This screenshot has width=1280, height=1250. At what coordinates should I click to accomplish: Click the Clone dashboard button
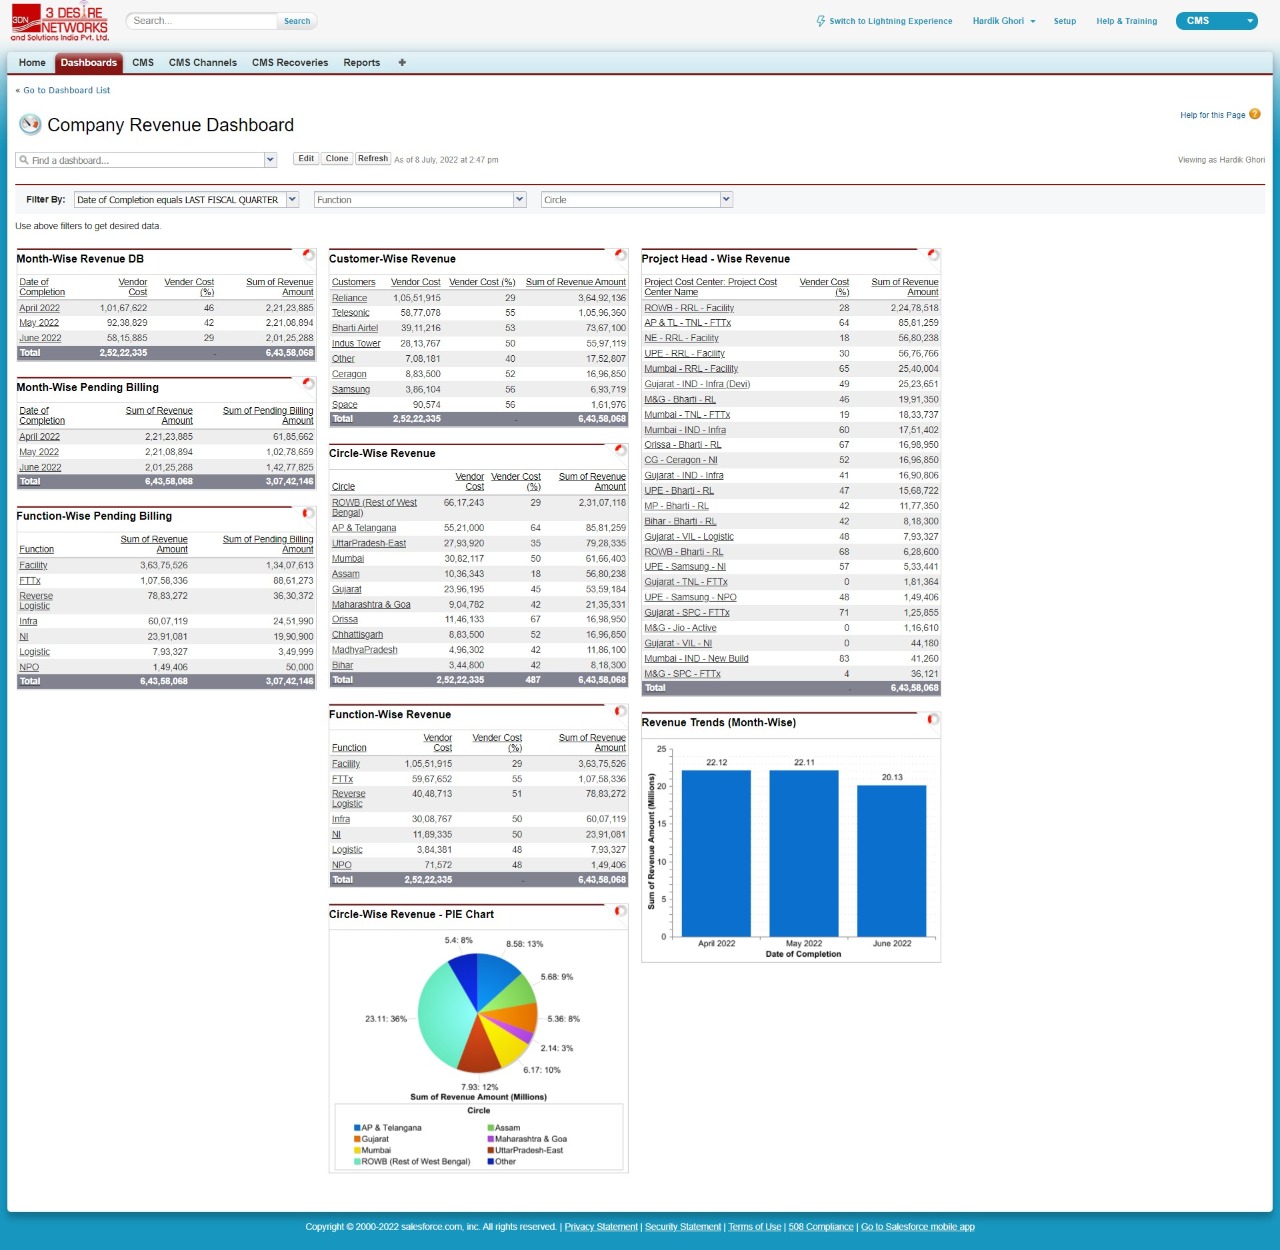[x=337, y=158]
